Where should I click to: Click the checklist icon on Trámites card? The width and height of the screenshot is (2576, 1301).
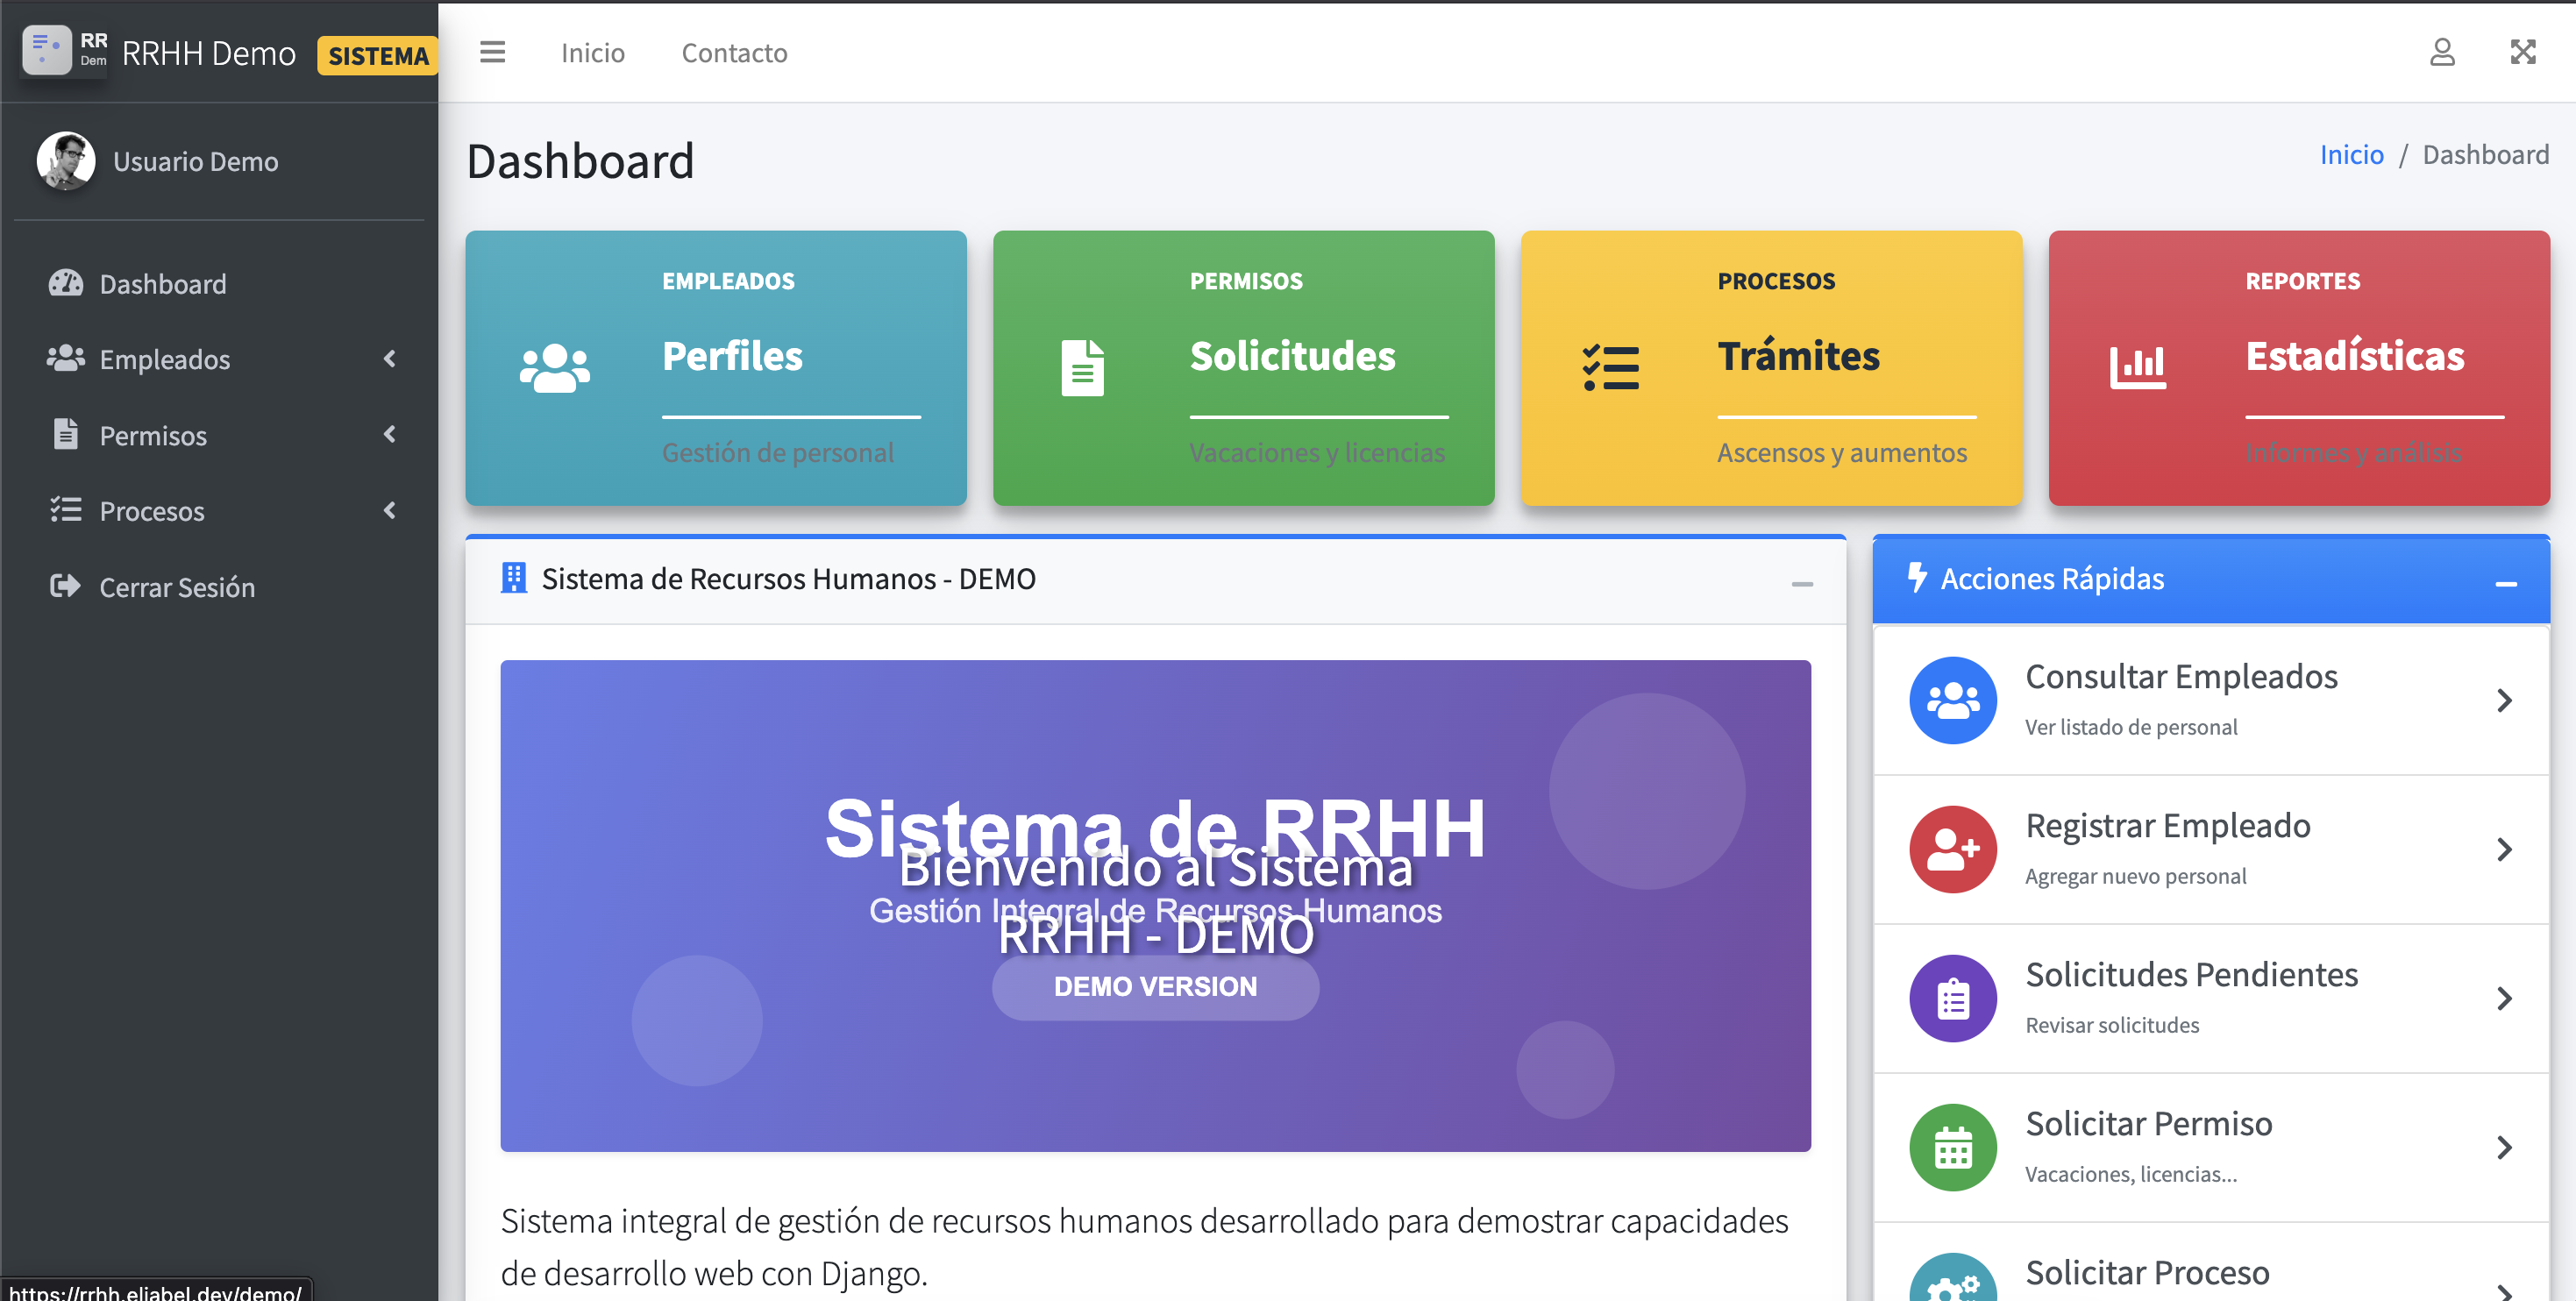1610,368
